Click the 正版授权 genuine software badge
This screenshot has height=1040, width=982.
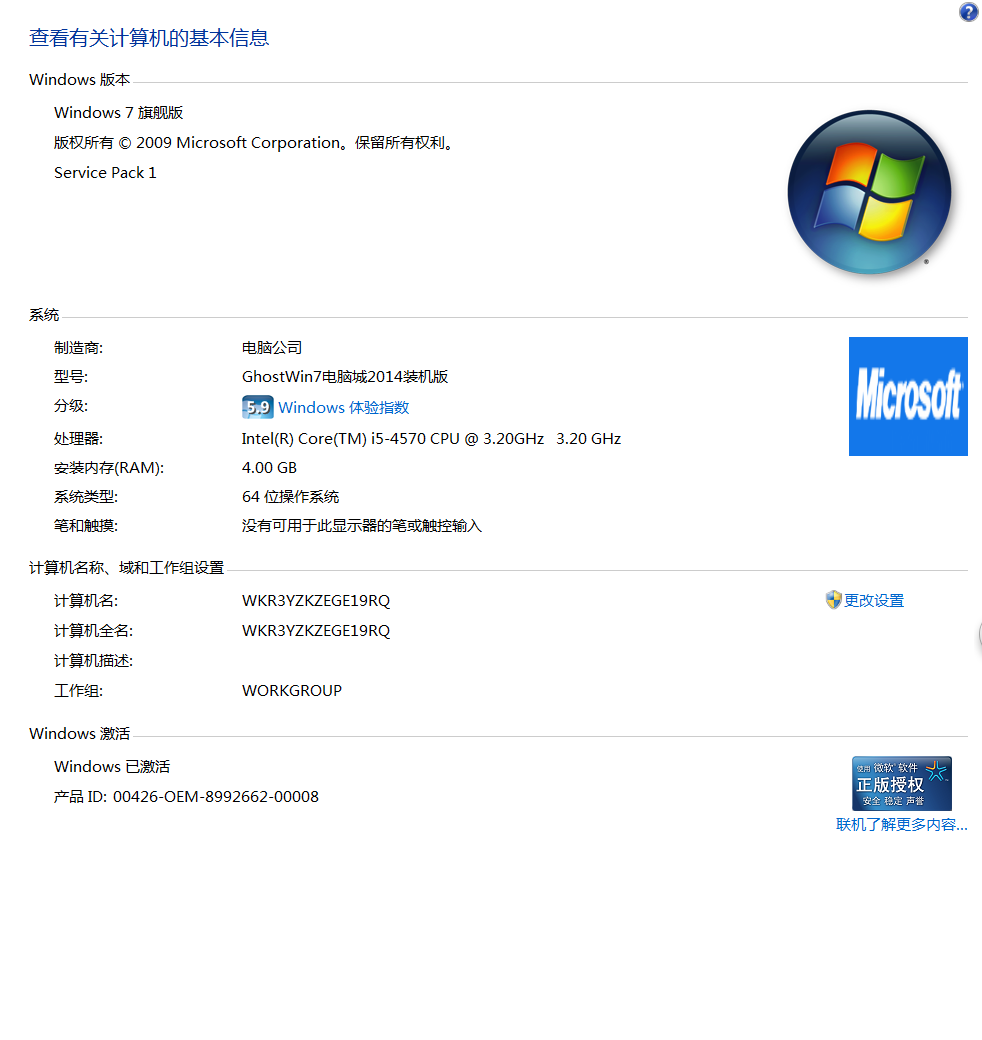coord(902,783)
